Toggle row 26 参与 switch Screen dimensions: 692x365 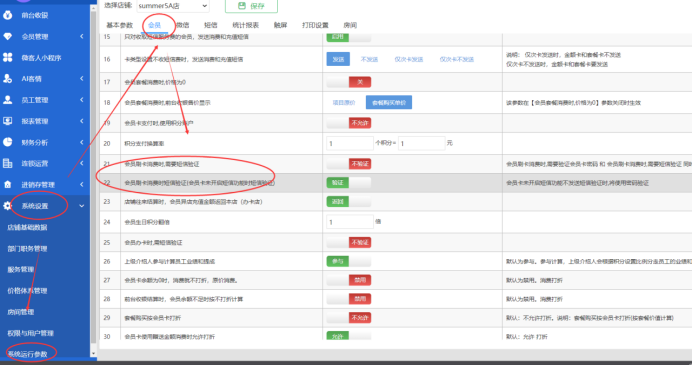point(349,261)
